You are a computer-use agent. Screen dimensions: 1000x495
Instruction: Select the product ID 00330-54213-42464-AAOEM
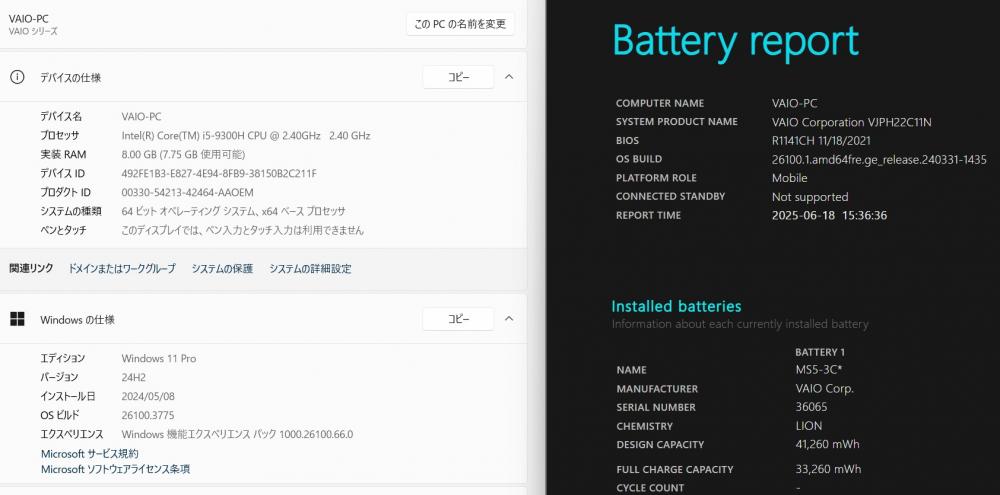pyautogui.click(x=187, y=193)
